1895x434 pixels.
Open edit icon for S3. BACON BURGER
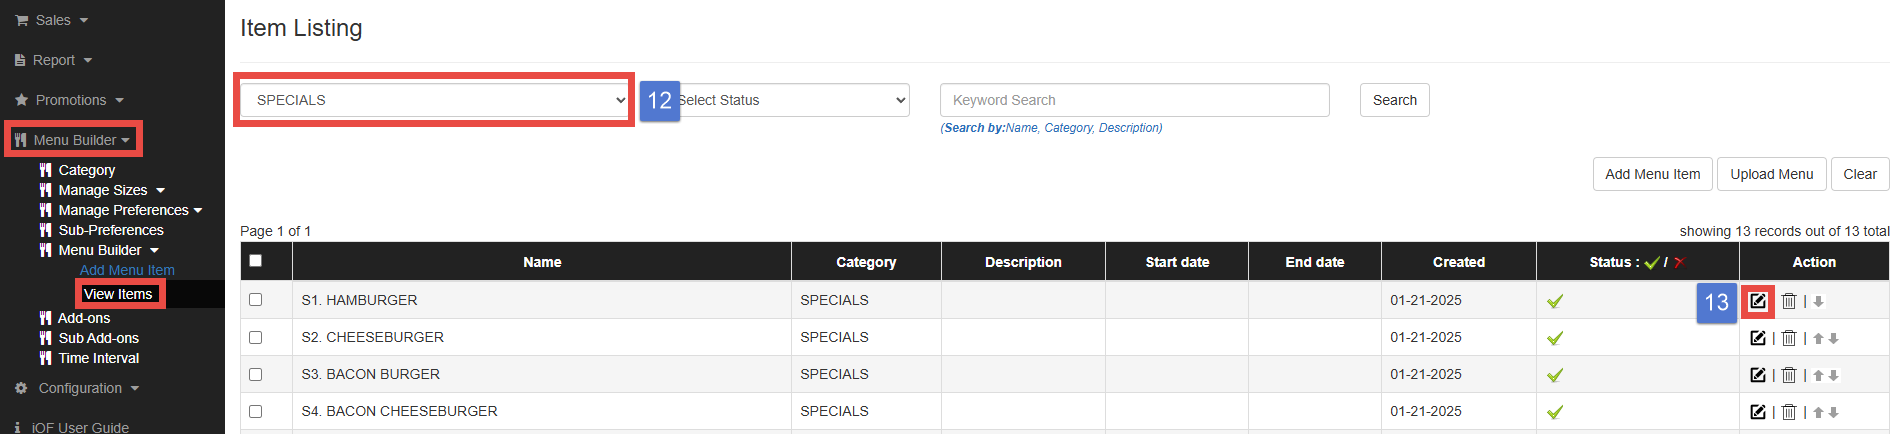click(x=1757, y=375)
